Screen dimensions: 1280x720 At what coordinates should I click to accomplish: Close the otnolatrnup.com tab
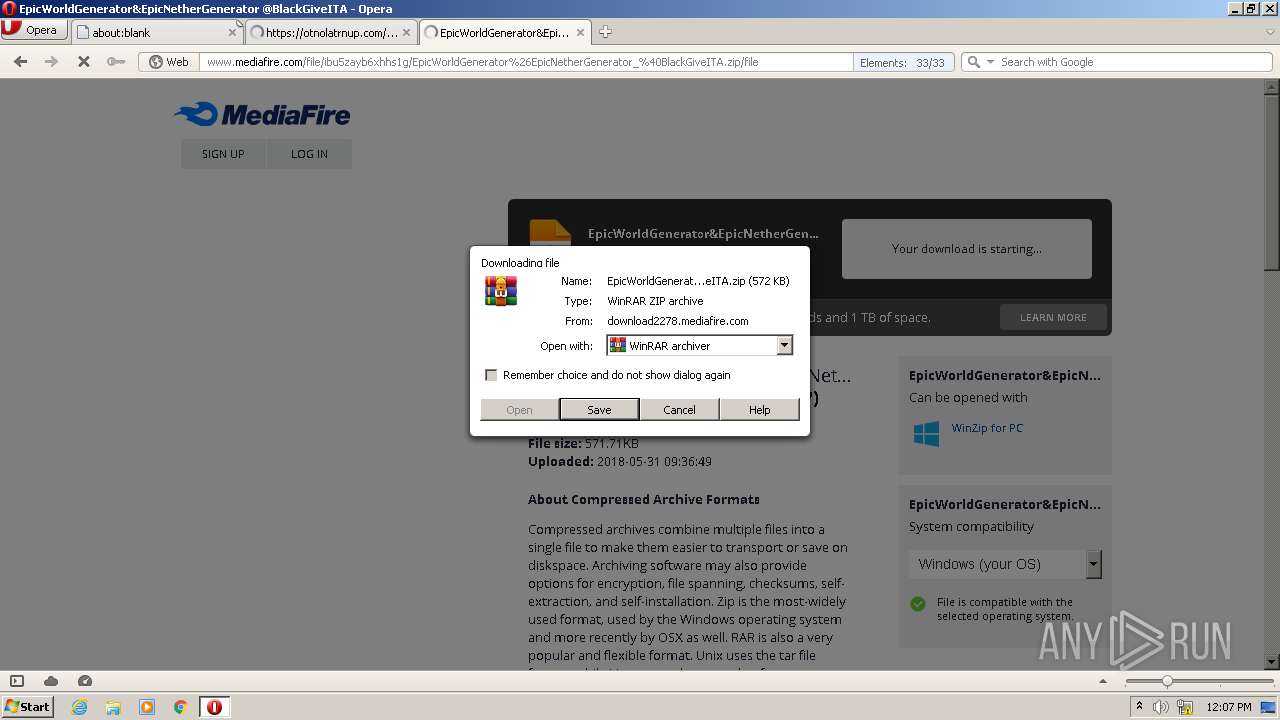click(406, 32)
